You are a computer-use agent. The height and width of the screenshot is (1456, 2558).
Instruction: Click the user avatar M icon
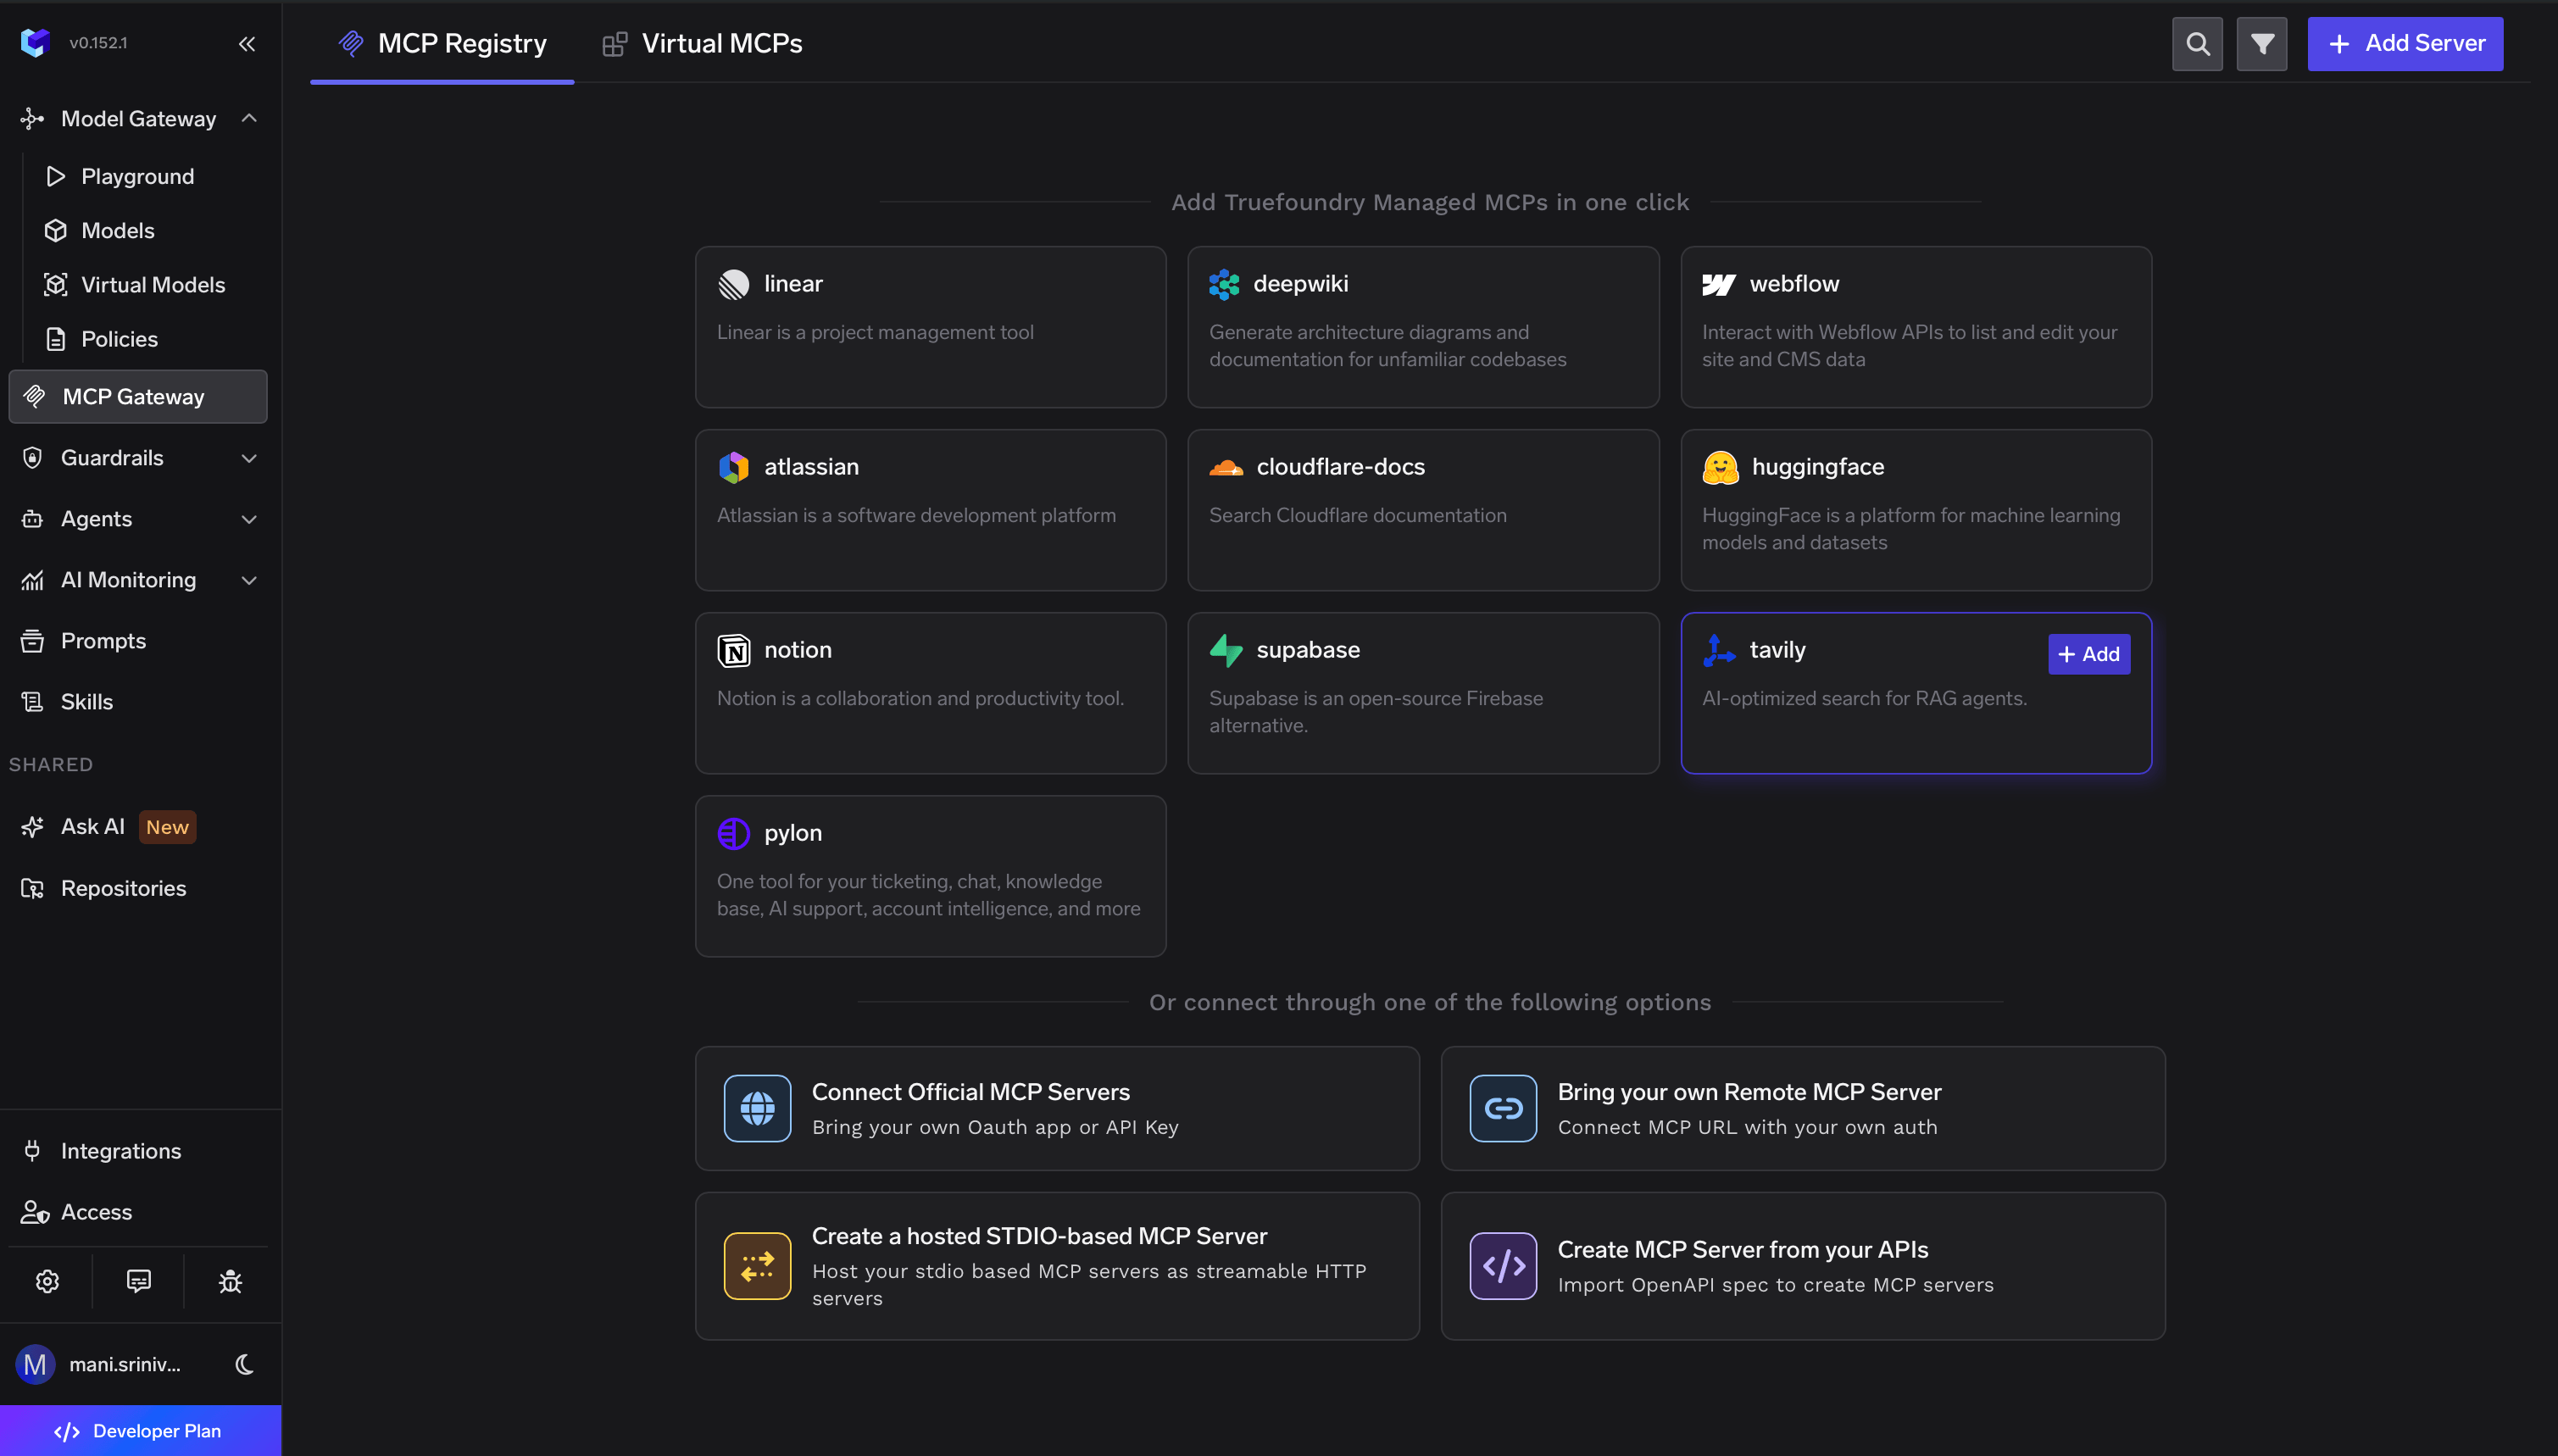pos(35,1364)
